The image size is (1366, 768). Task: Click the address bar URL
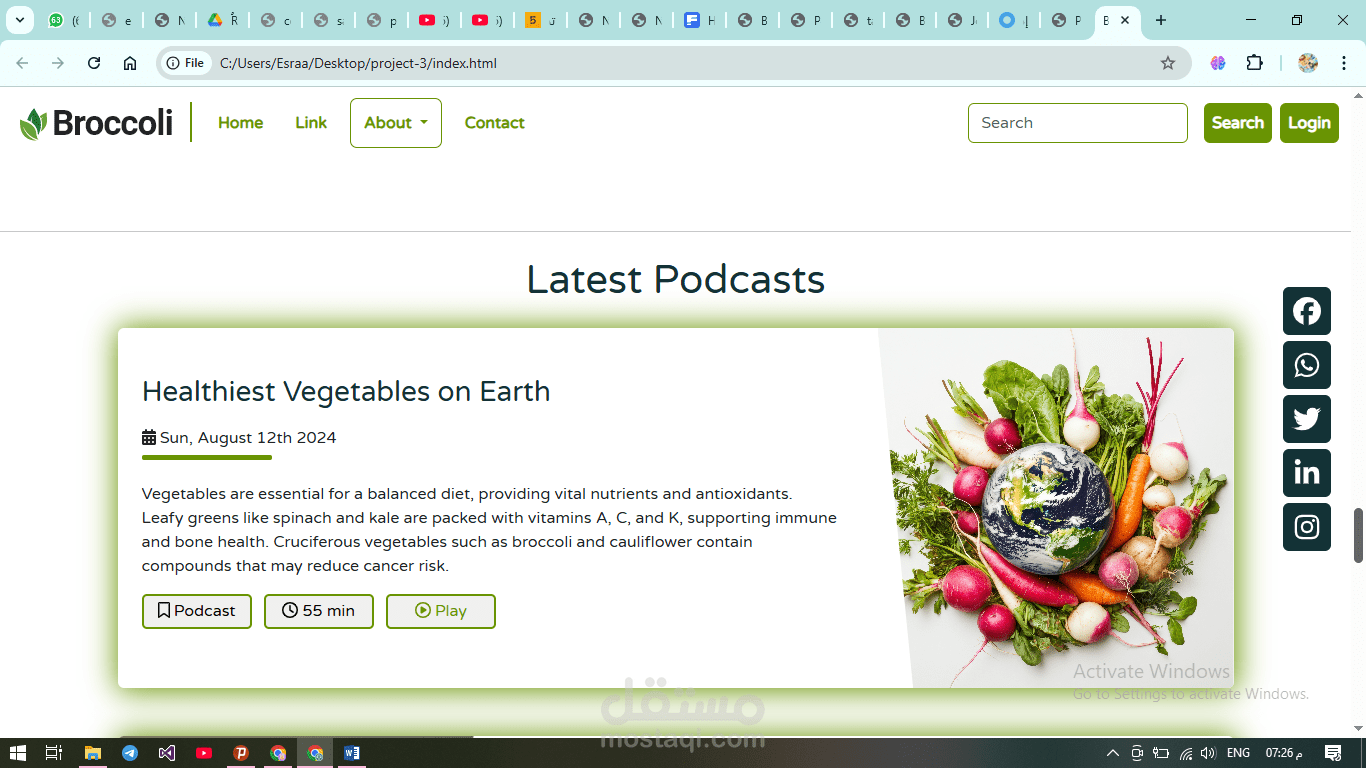tap(358, 63)
